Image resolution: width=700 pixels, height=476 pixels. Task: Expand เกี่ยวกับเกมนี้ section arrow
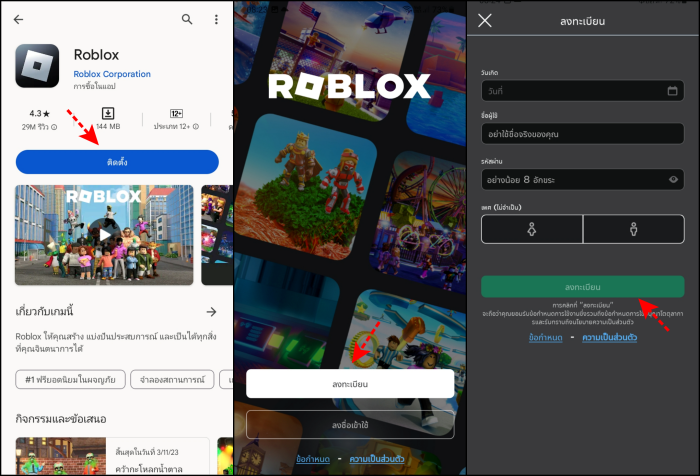tap(211, 312)
